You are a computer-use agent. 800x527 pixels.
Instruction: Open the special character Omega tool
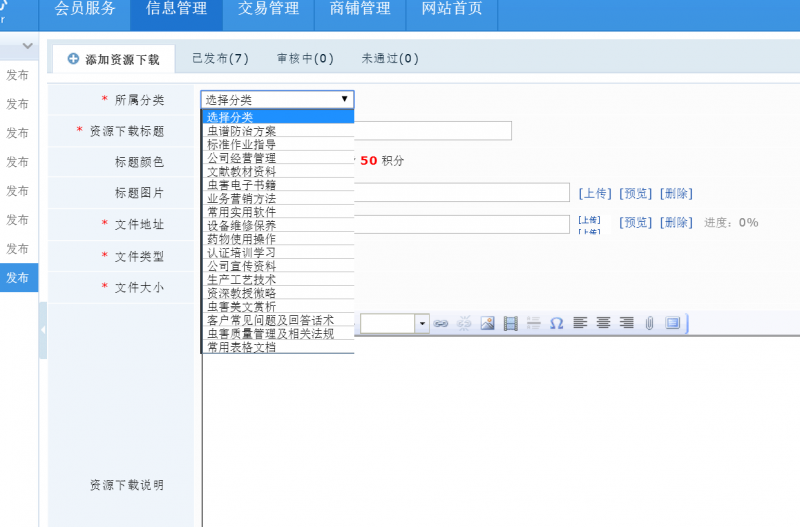click(557, 323)
